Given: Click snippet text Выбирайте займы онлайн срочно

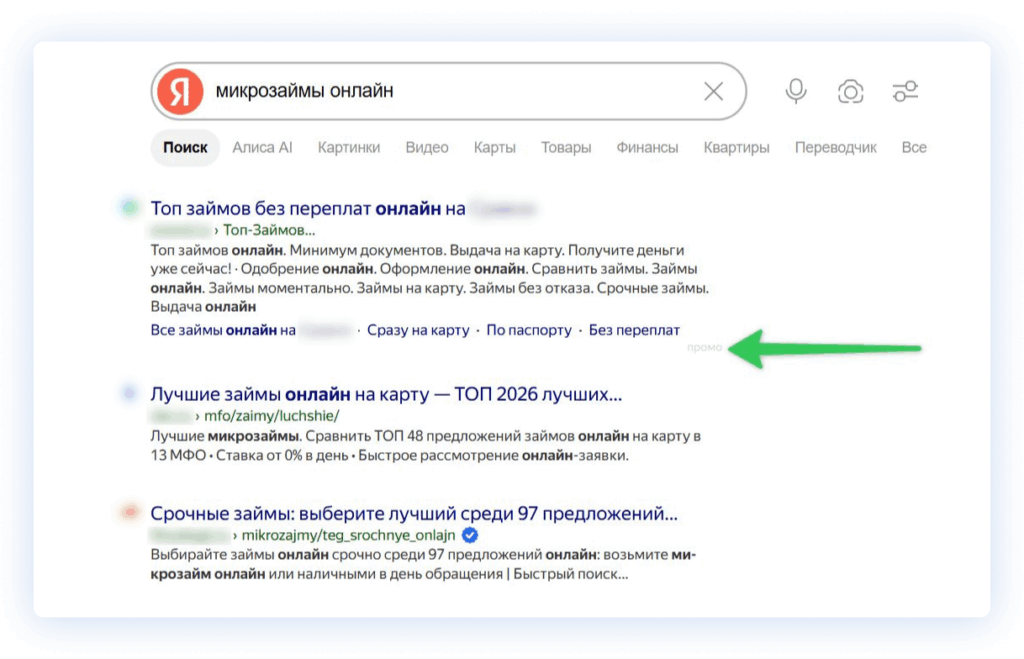Looking at the screenshot, I should pyautogui.click(x=423, y=564).
